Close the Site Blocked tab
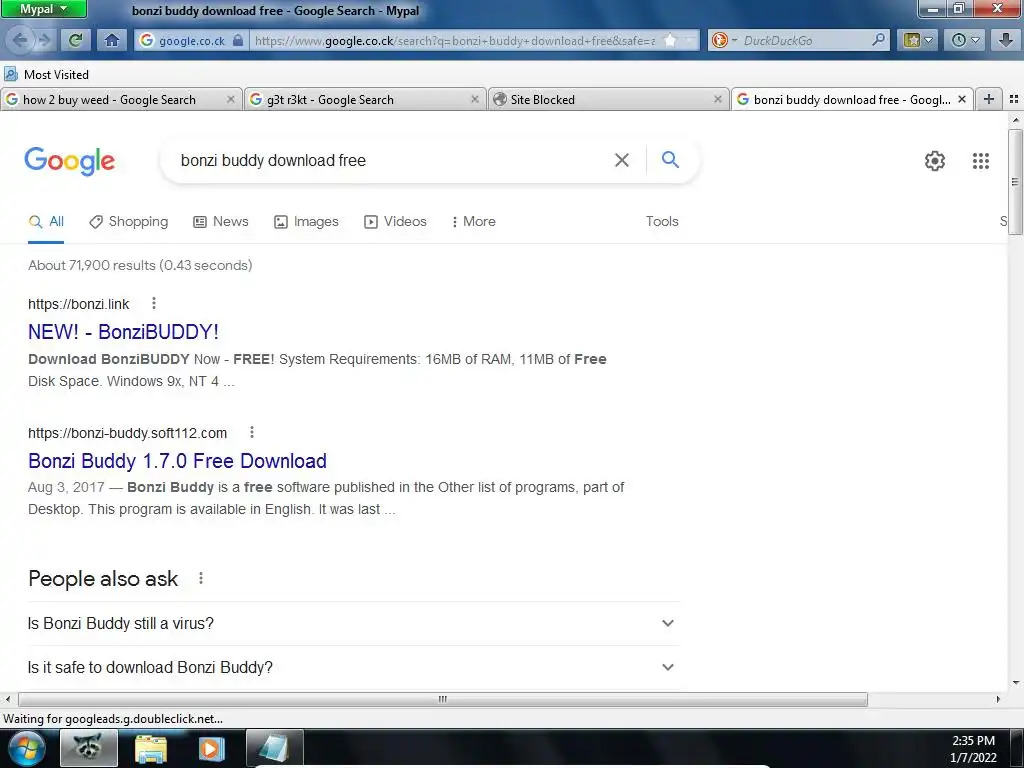Image resolution: width=1024 pixels, height=768 pixels. pyautogui.click(x=718, y=99)
